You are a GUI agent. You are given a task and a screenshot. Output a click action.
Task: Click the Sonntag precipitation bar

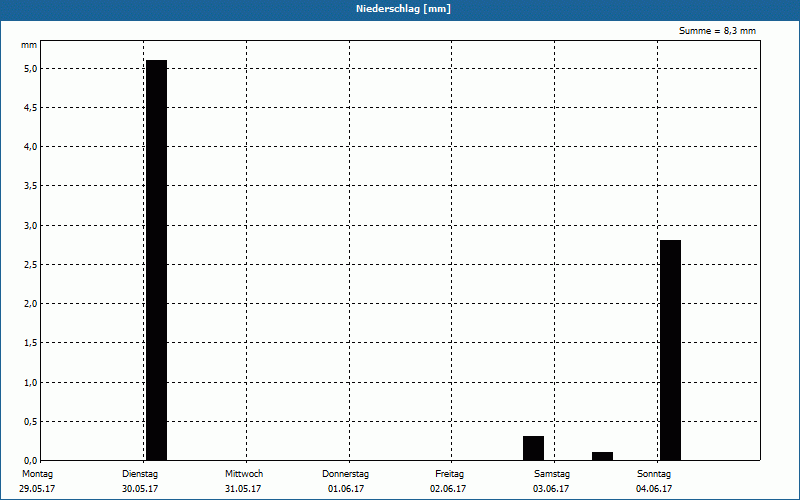click(x=670, y=350)
